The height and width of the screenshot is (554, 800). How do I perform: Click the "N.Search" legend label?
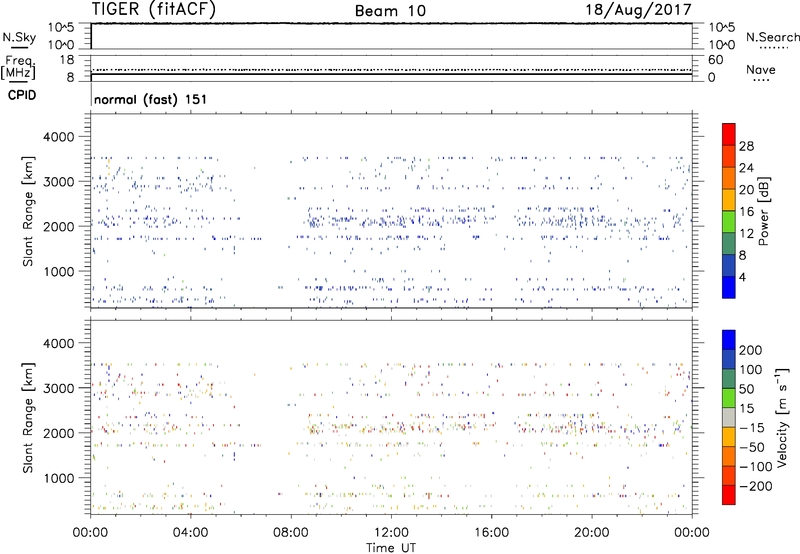pos(773,37)
